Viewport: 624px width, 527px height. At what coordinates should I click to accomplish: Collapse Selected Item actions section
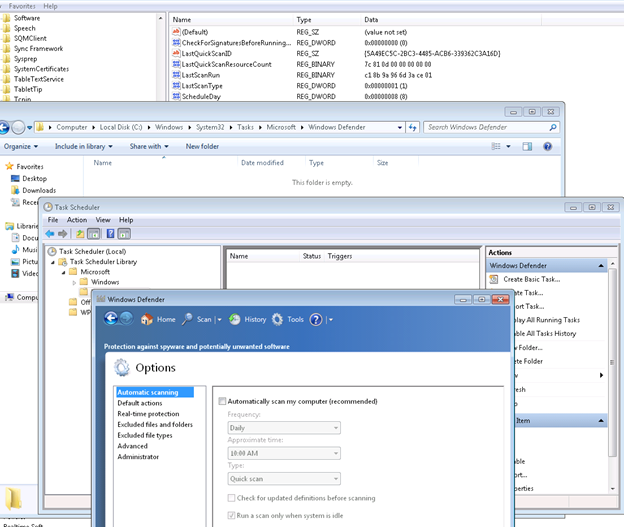pyautogui.click(x=601, y=421)
